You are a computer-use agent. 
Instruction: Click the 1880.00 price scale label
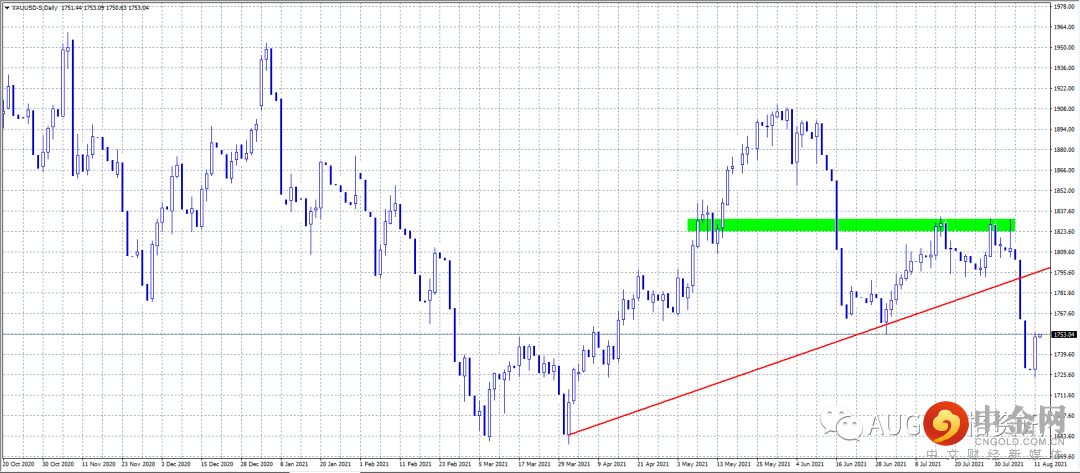[x=1065, y=150]
